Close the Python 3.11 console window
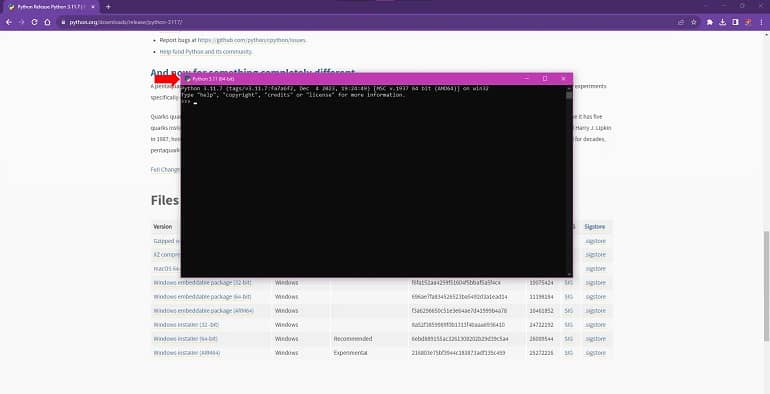The height and width of the screenshot is (394, 770). (x=563, y=79)
